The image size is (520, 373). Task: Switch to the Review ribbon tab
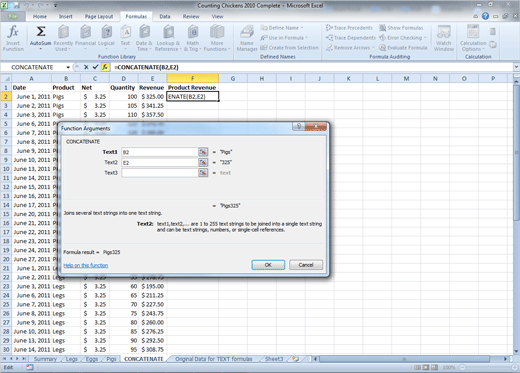pos(191,16)
